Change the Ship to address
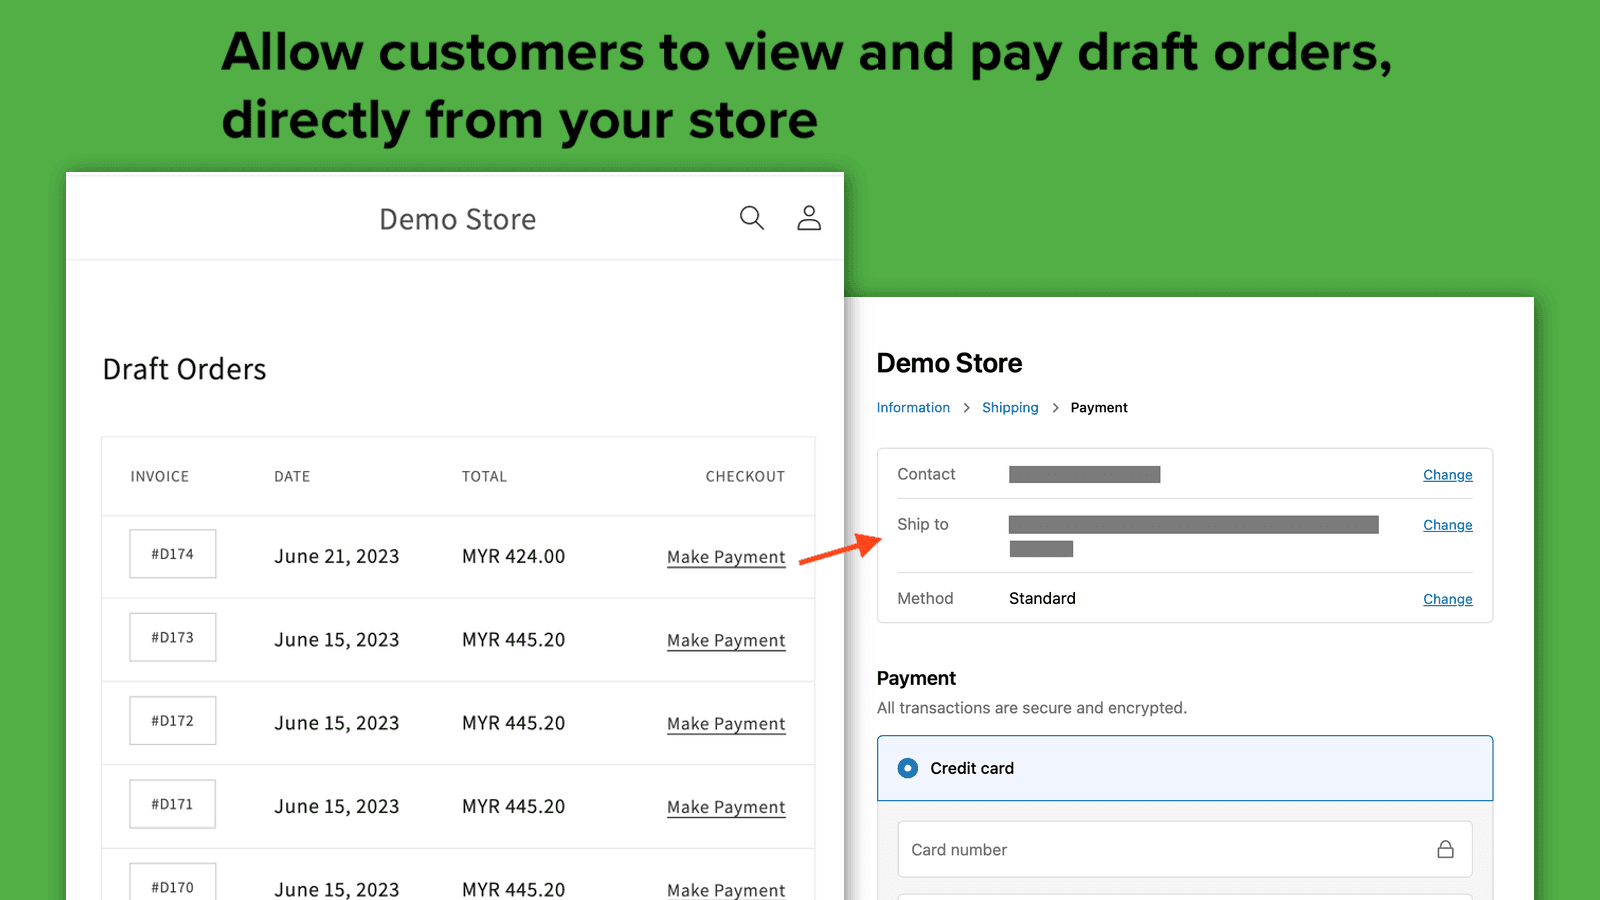Image resolution: width=1600 pixels, height=900 pixels. [1447, 524]
